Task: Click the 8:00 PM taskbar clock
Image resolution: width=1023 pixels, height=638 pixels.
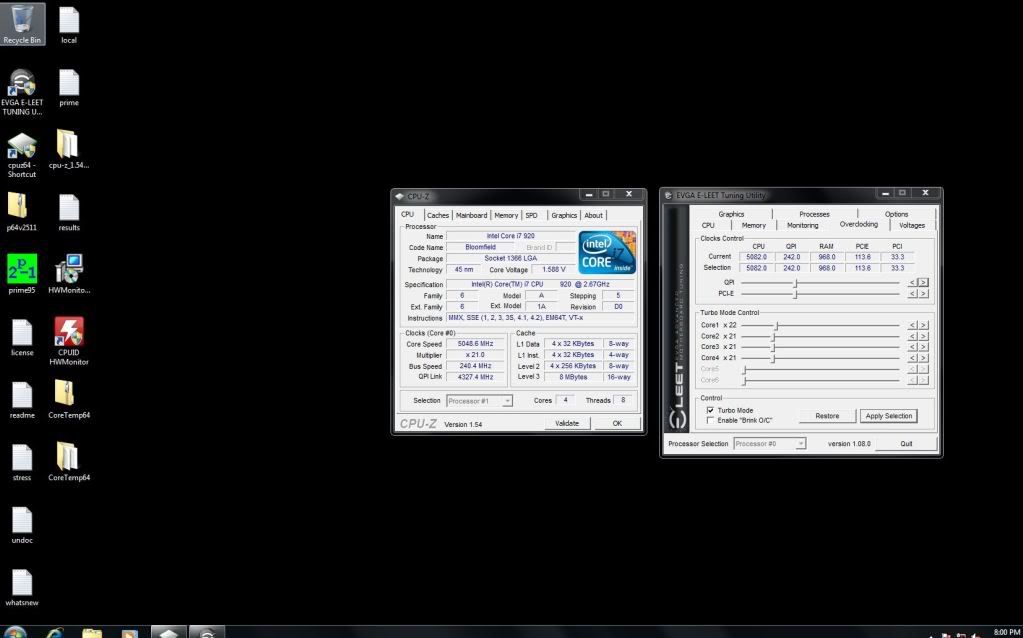Action: point(1006,632)
